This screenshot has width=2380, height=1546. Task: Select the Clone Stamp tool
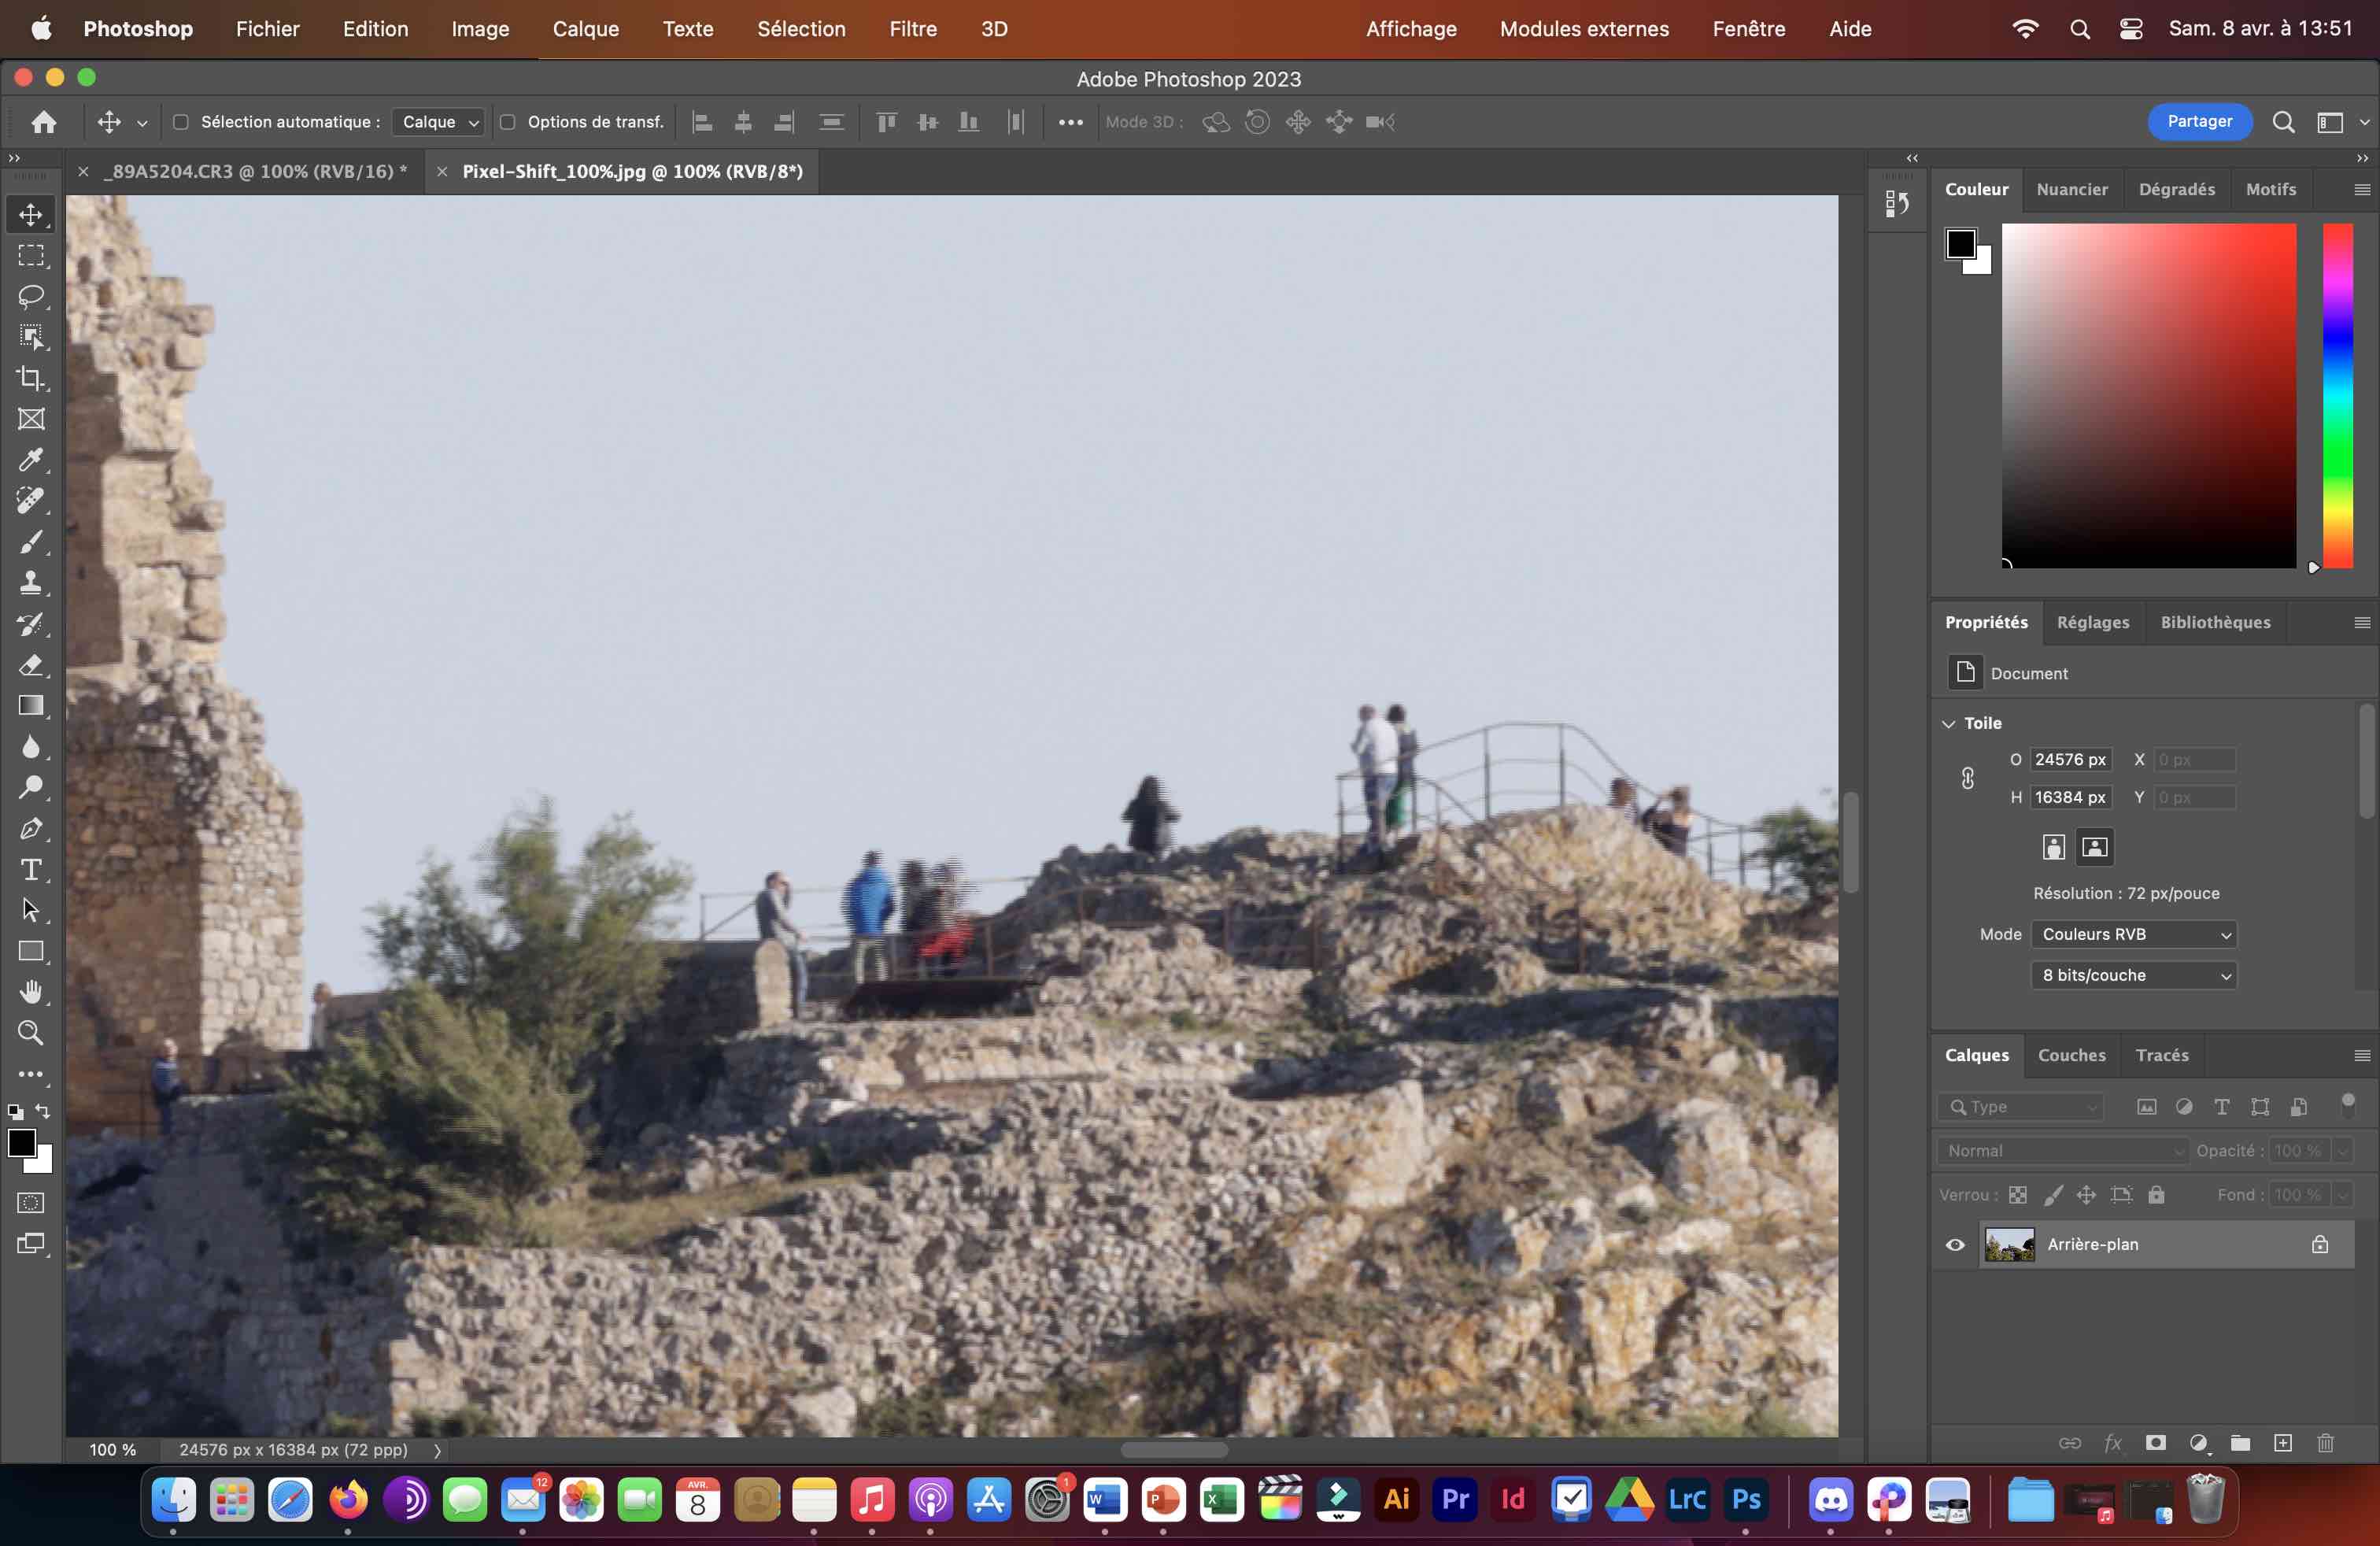[31, 583]
